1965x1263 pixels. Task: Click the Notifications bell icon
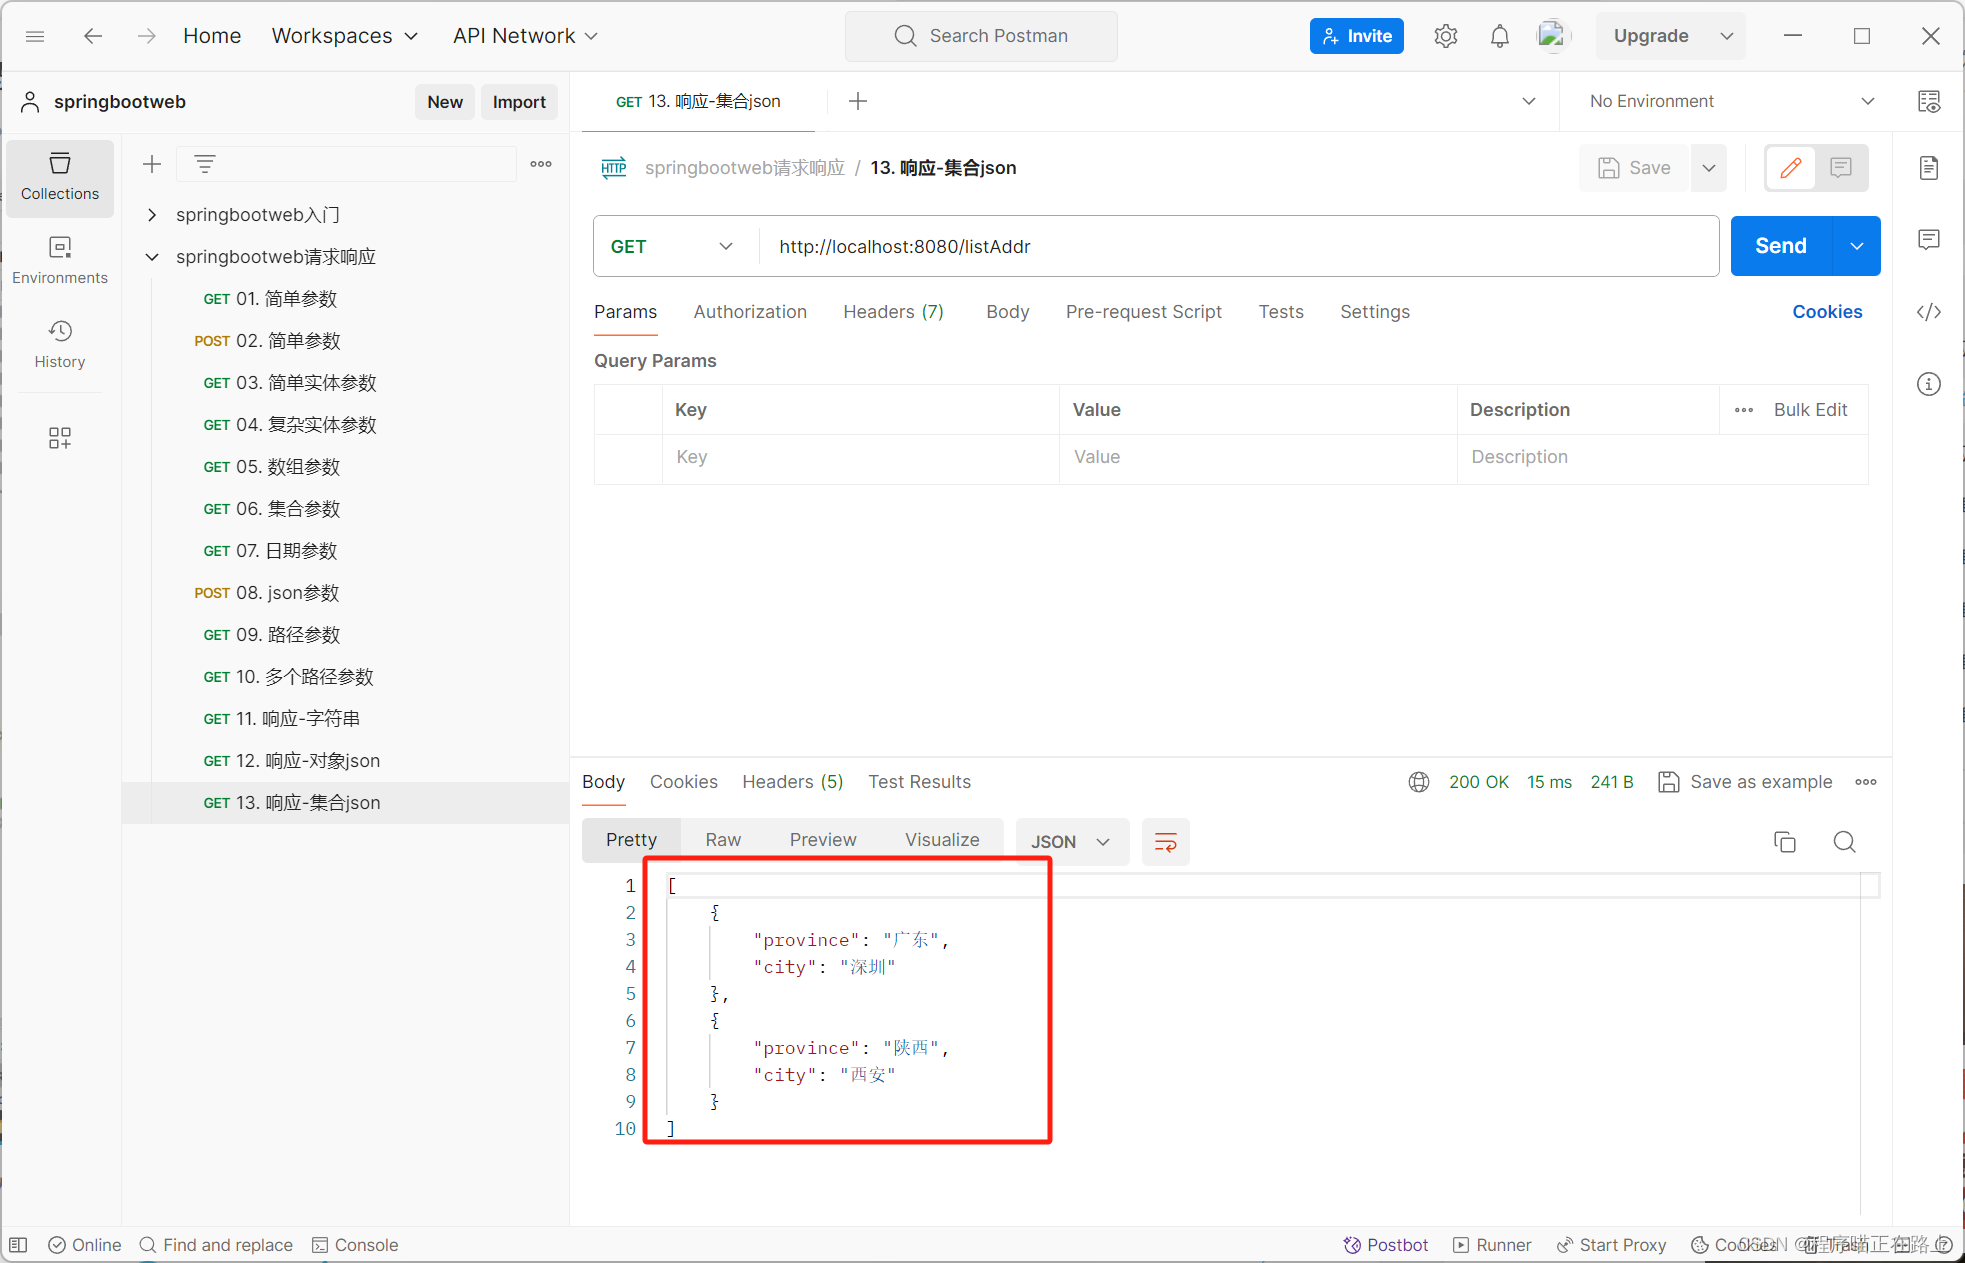1498,36
